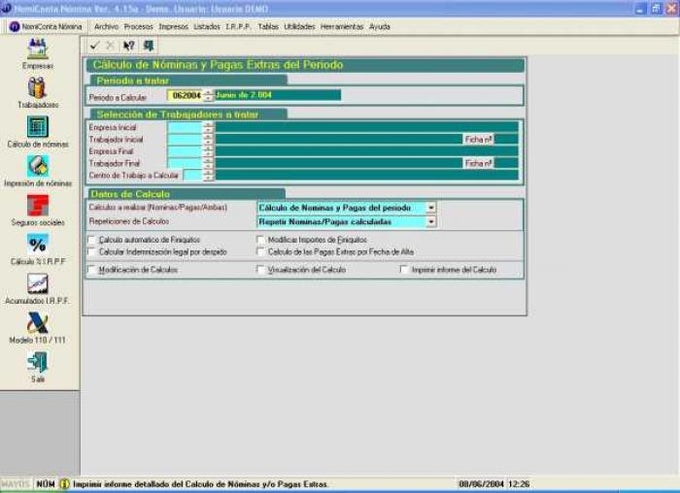
Task: Click the NomiConta Nómina menu label
Action: coord(52,27)
